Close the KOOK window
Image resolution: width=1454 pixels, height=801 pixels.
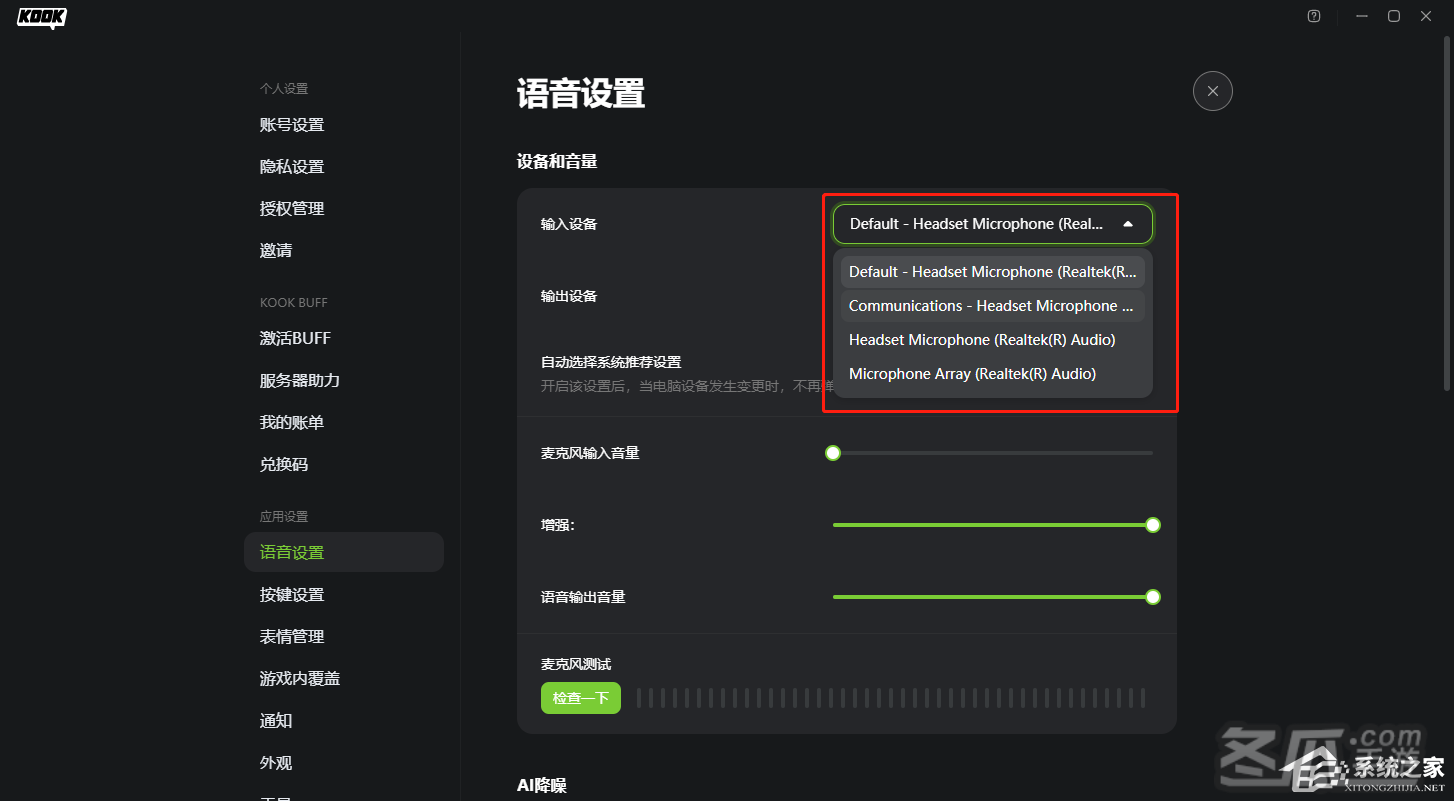pos(1426,16)
